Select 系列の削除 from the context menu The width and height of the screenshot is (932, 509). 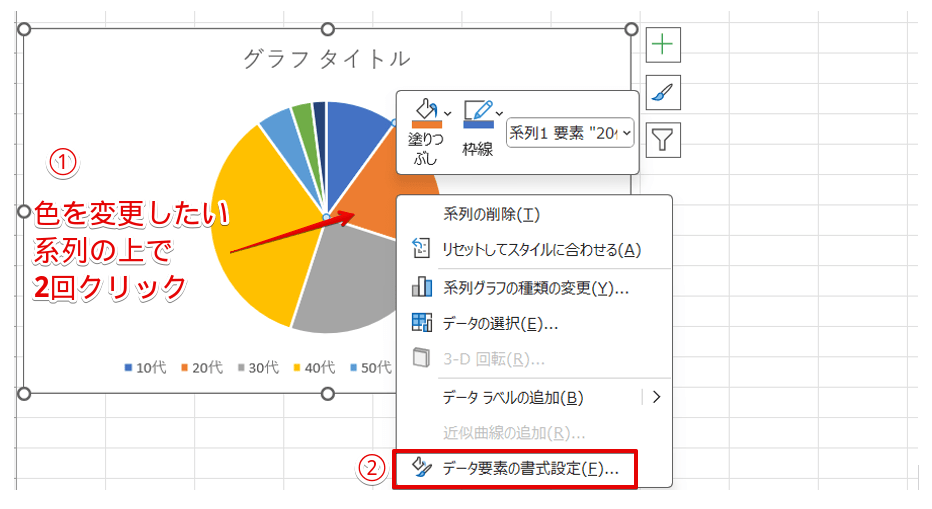click(x=491, y=214)
